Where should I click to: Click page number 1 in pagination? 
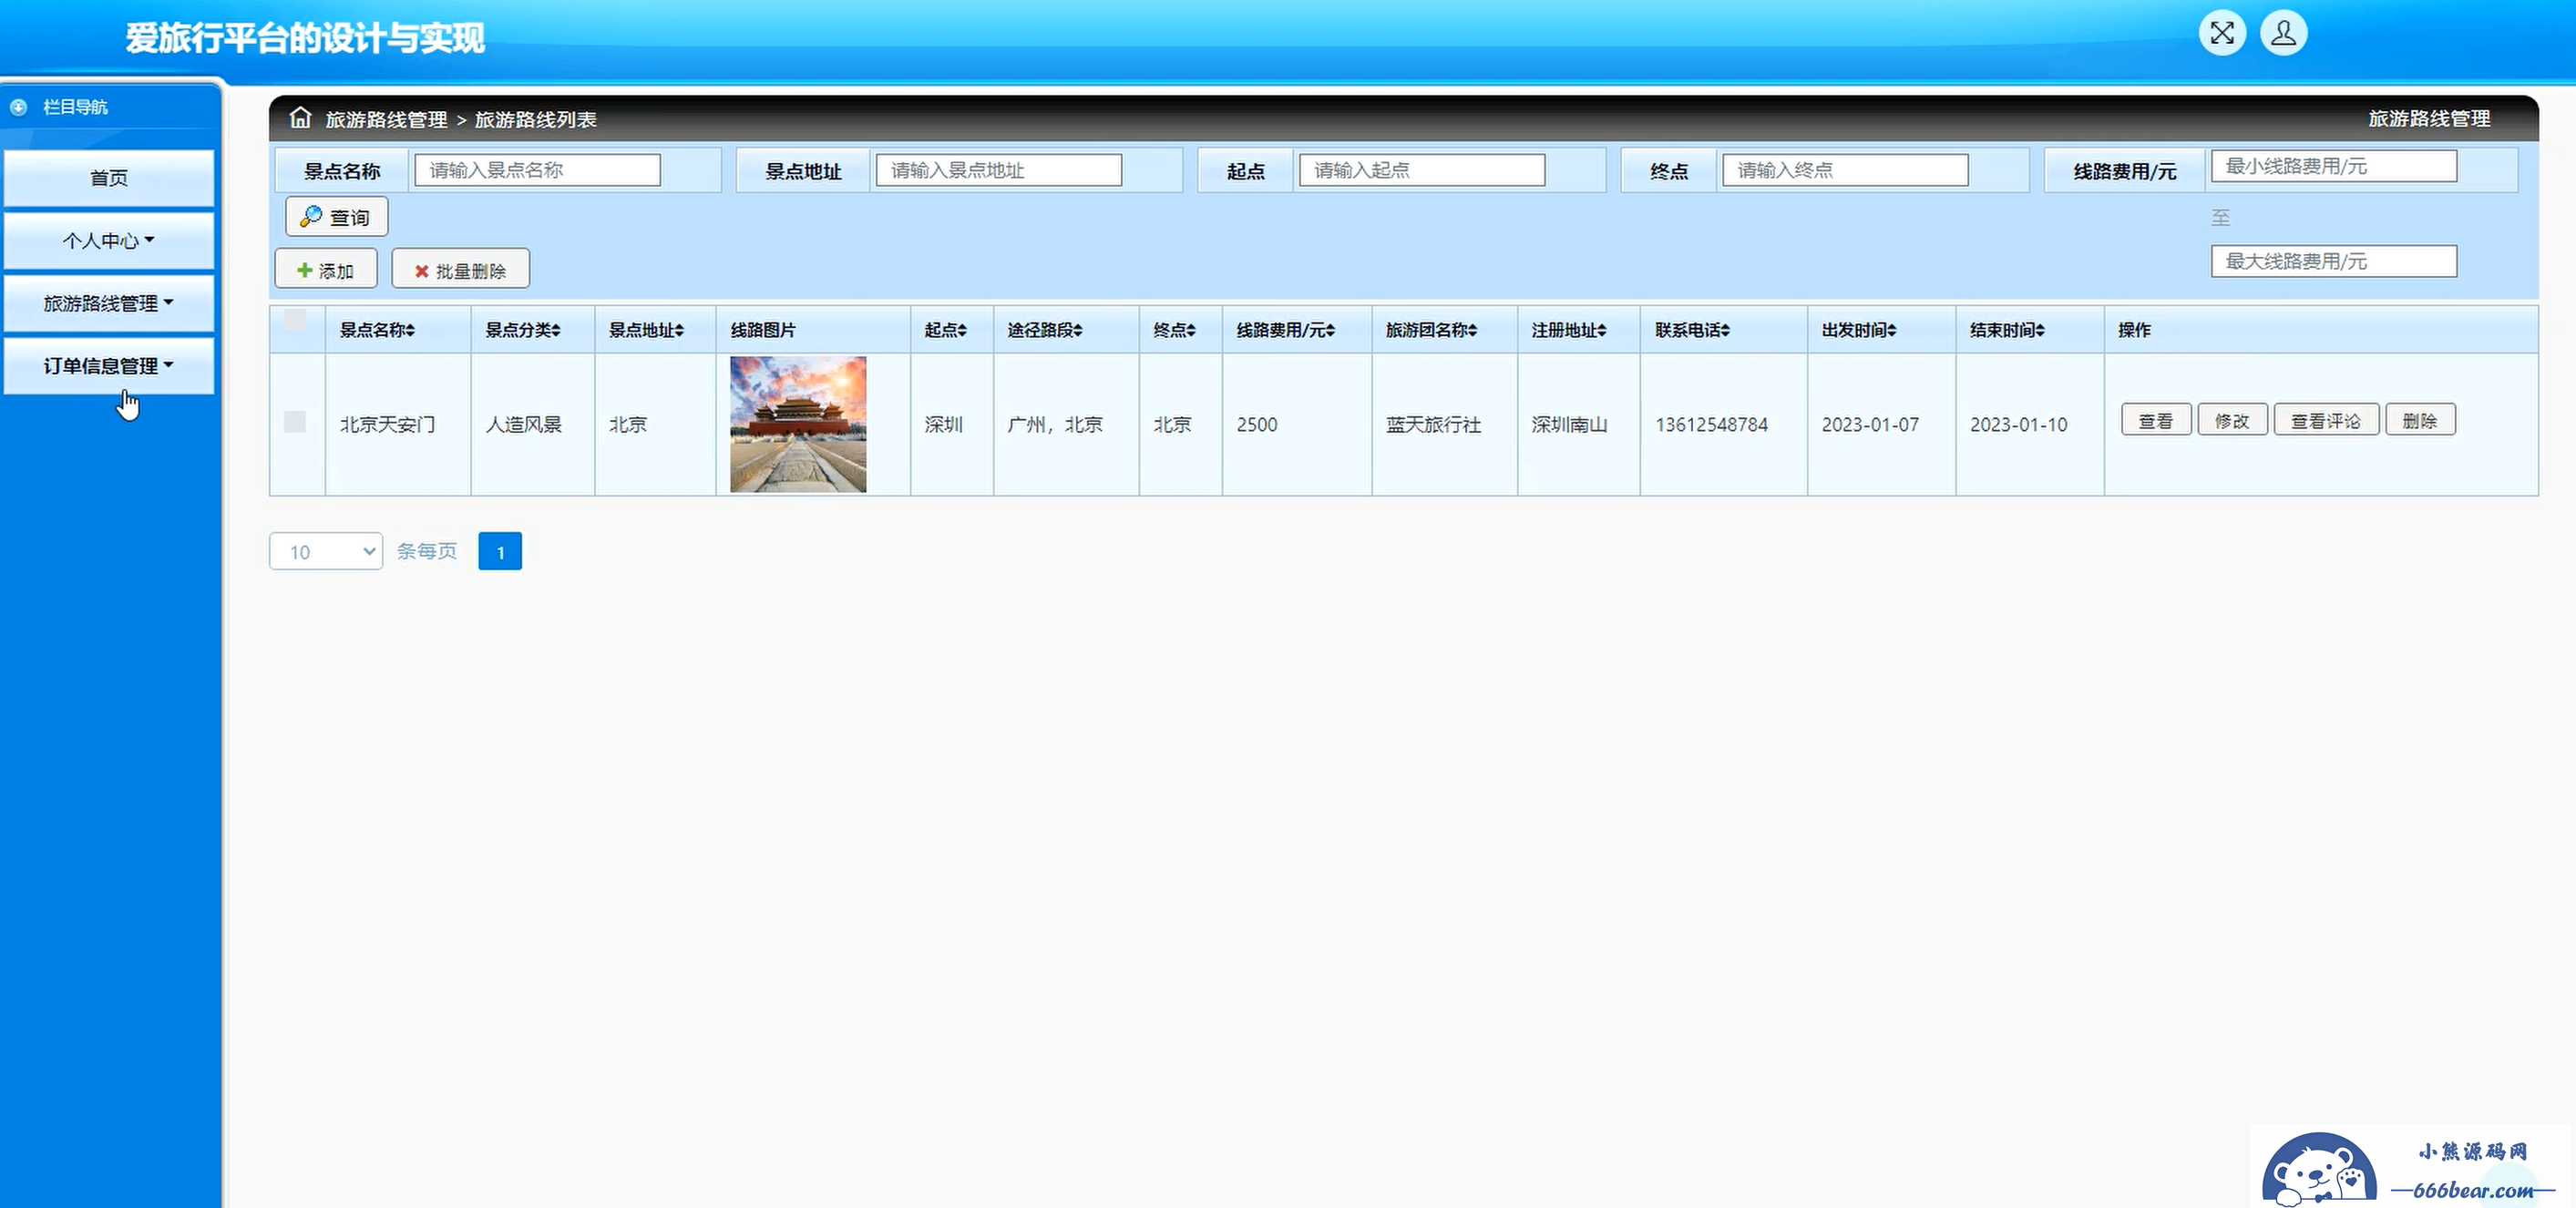(500, 552)
